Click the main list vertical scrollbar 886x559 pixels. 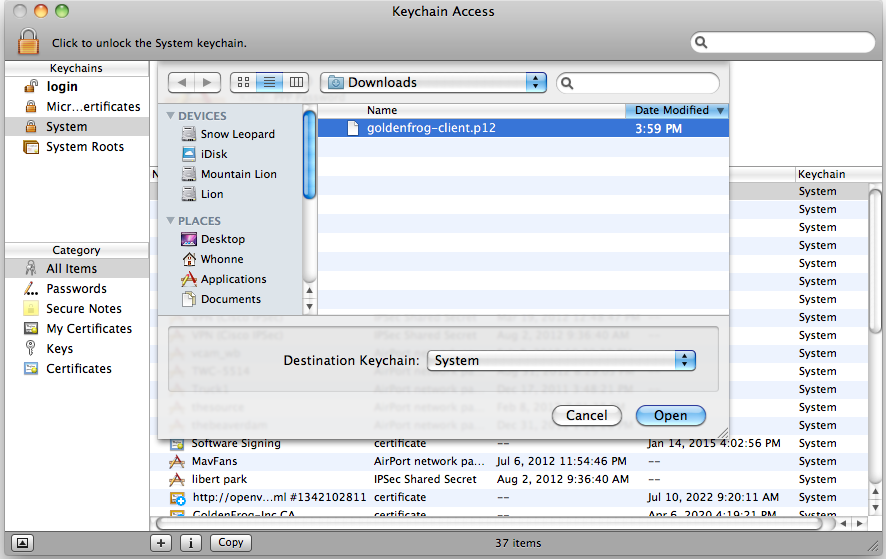[x=875, y=261]
